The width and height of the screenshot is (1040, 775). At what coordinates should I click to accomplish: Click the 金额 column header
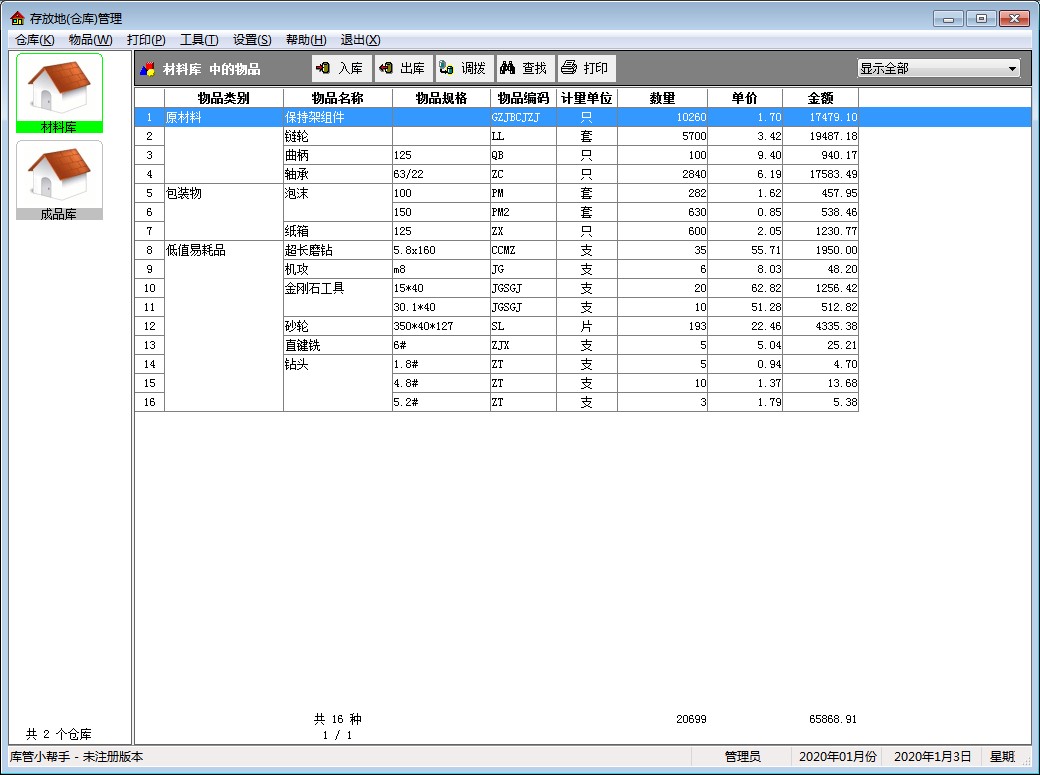click(x=820, y=98)
